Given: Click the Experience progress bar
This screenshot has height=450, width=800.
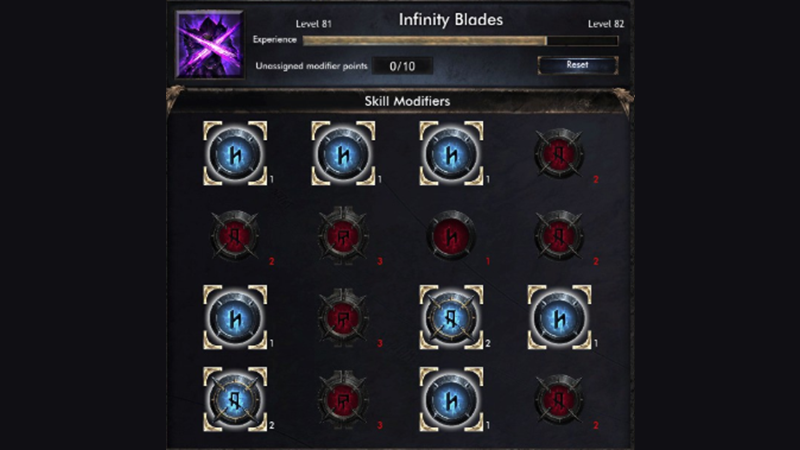Looking at the screenshot, I should [460, 41].
